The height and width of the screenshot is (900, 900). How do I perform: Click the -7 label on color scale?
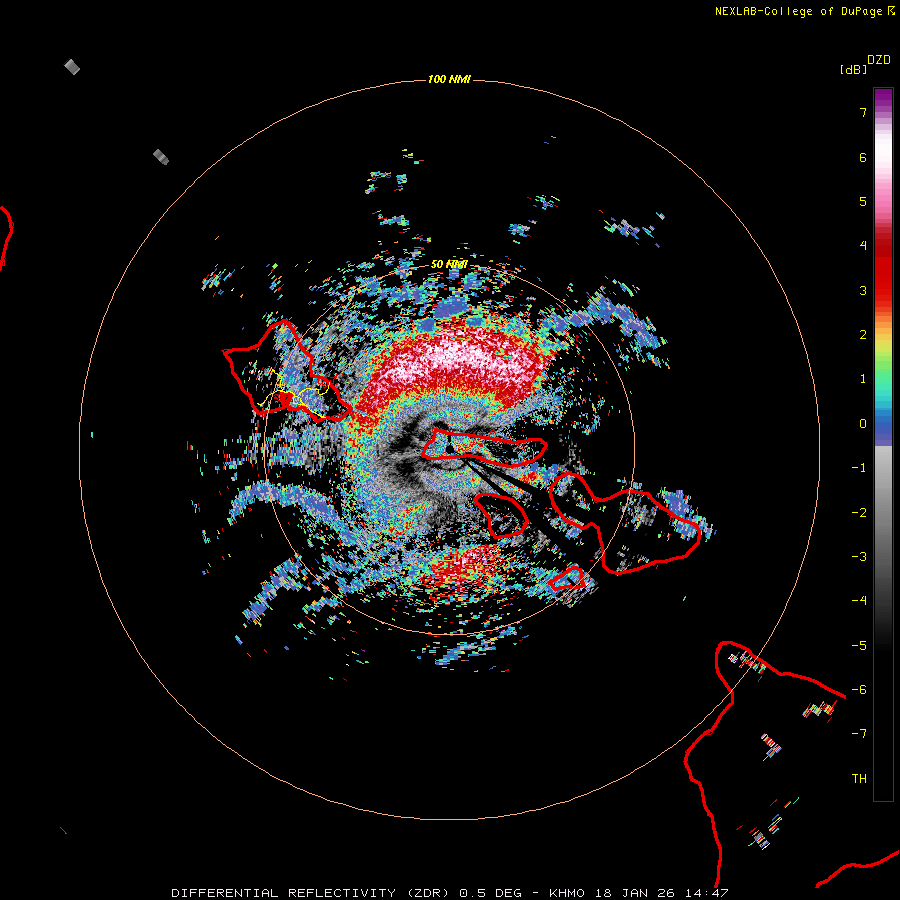(x=859, y=734)
